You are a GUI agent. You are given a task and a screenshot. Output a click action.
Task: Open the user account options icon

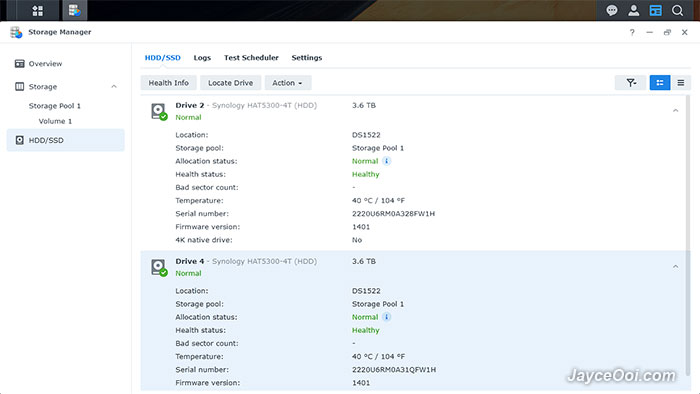click(633, 10)
